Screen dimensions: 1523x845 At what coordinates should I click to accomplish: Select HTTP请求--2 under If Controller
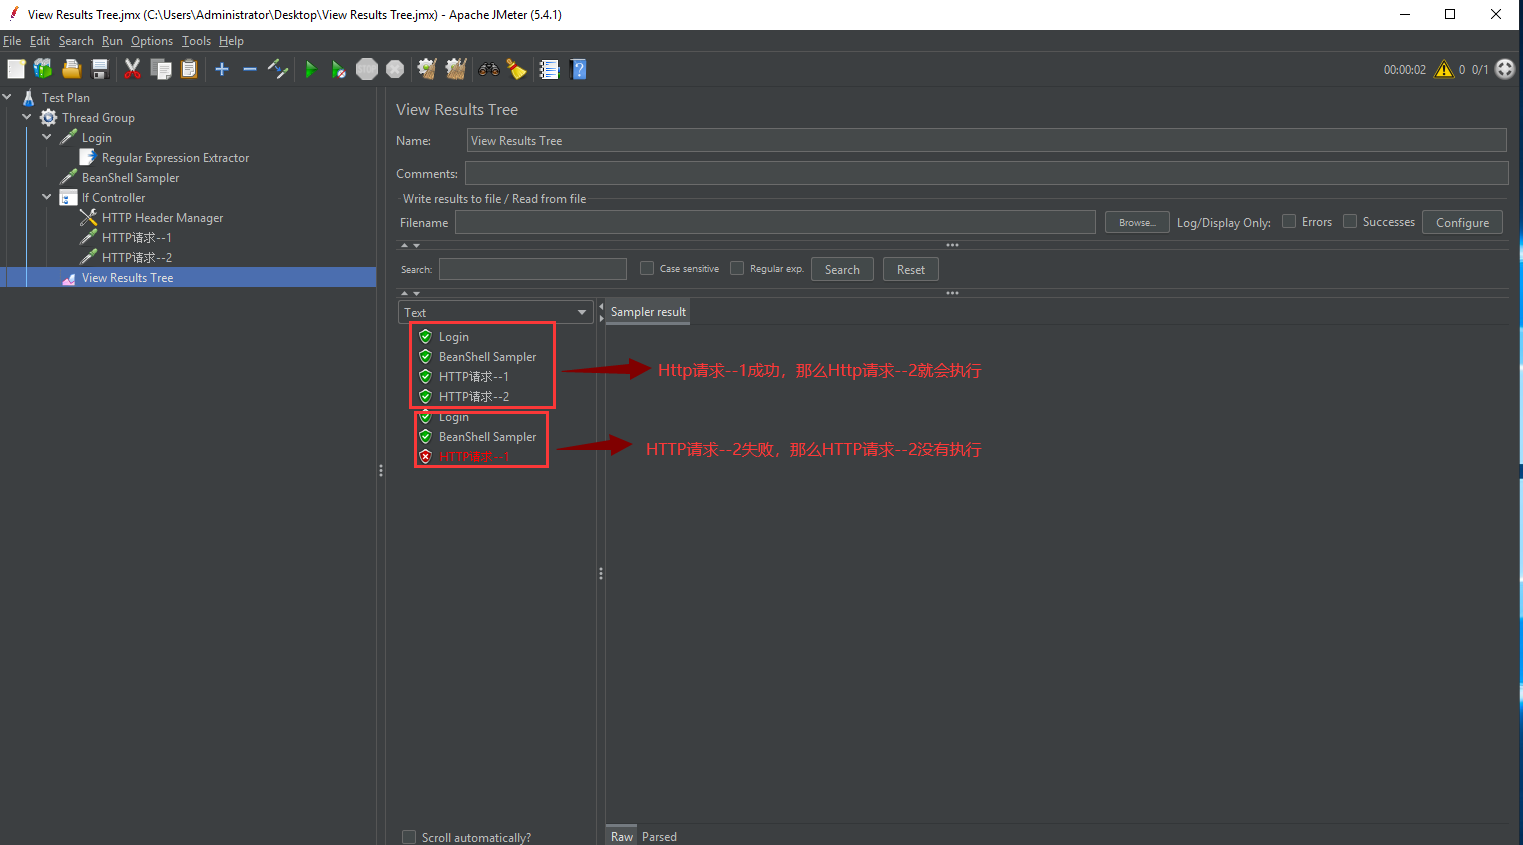click(x=137, y=258)
